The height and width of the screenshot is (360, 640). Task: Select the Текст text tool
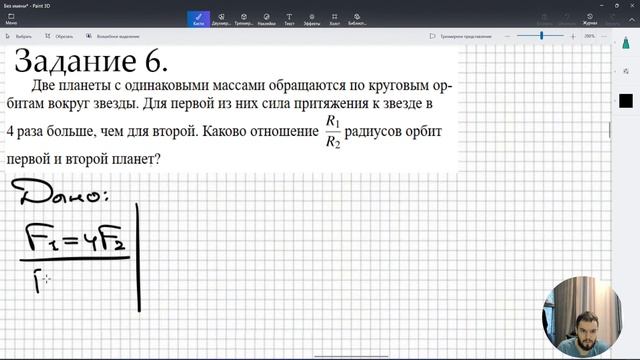point(289,19)
